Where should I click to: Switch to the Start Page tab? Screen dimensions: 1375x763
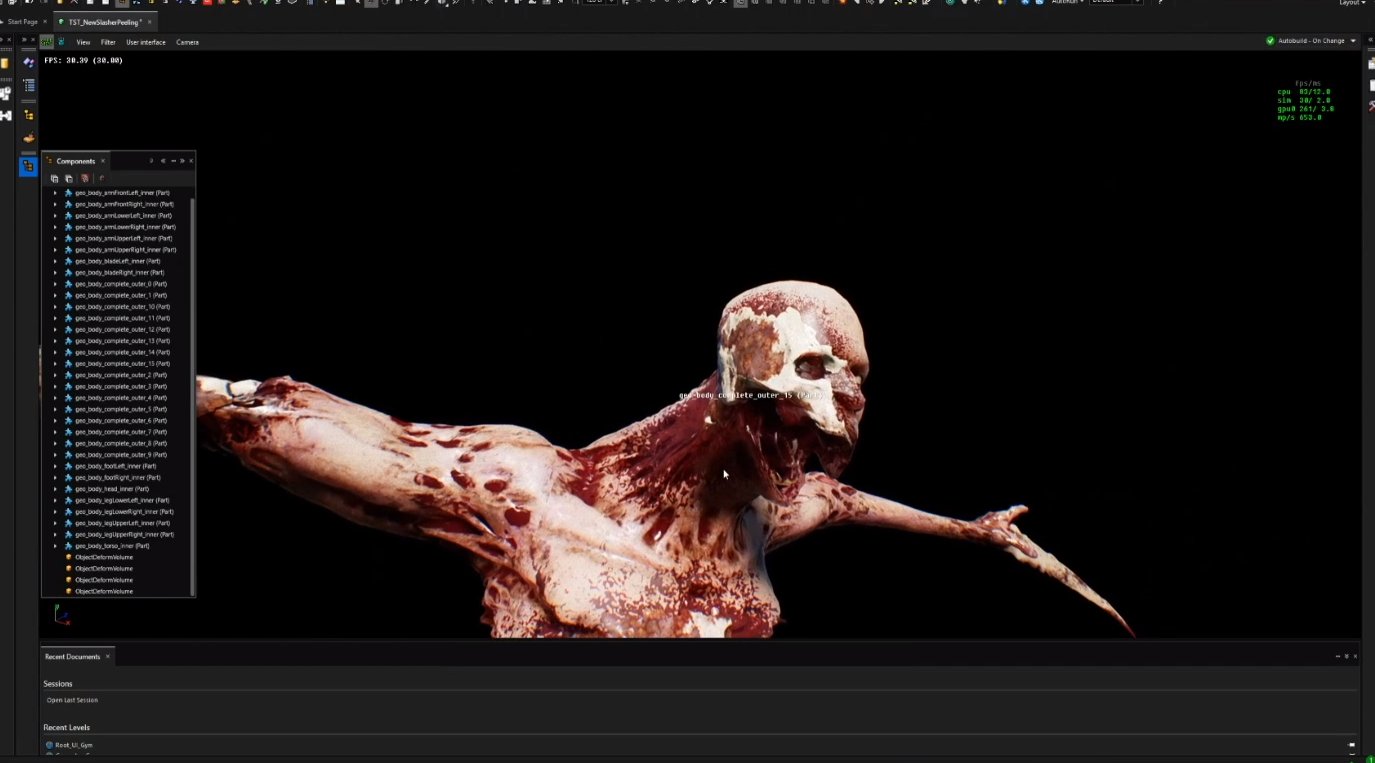pyautogui.click(x=23, y=21)
